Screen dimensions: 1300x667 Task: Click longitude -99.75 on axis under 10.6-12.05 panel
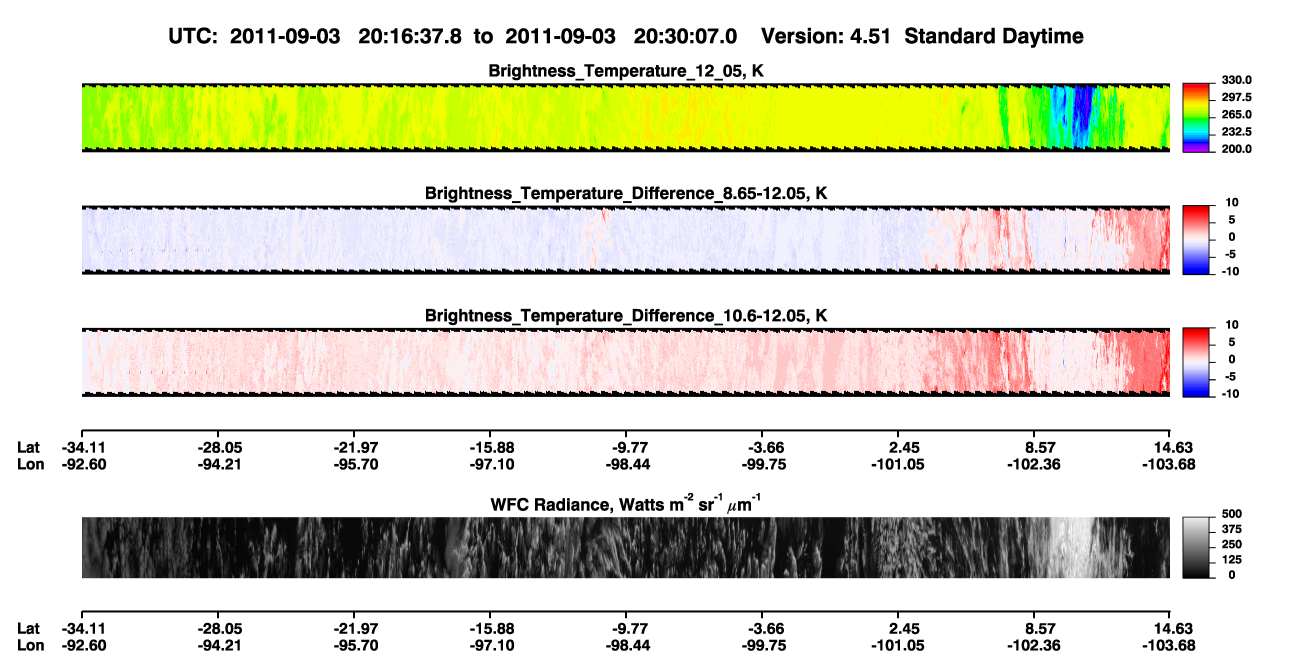pos(762,463)
